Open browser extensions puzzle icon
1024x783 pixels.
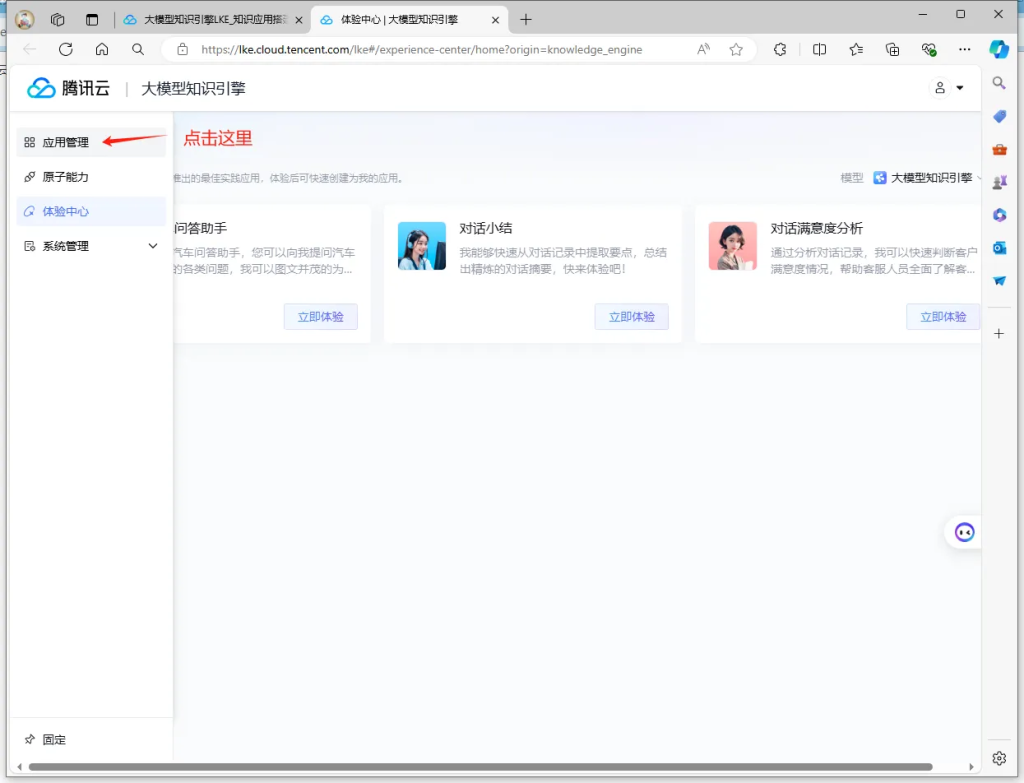(780, 49)
